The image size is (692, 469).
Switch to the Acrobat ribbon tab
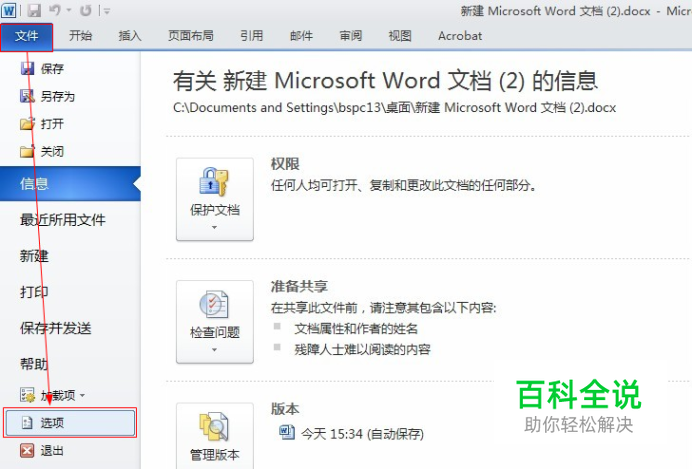pyautogui.click(x=460, y=36)
